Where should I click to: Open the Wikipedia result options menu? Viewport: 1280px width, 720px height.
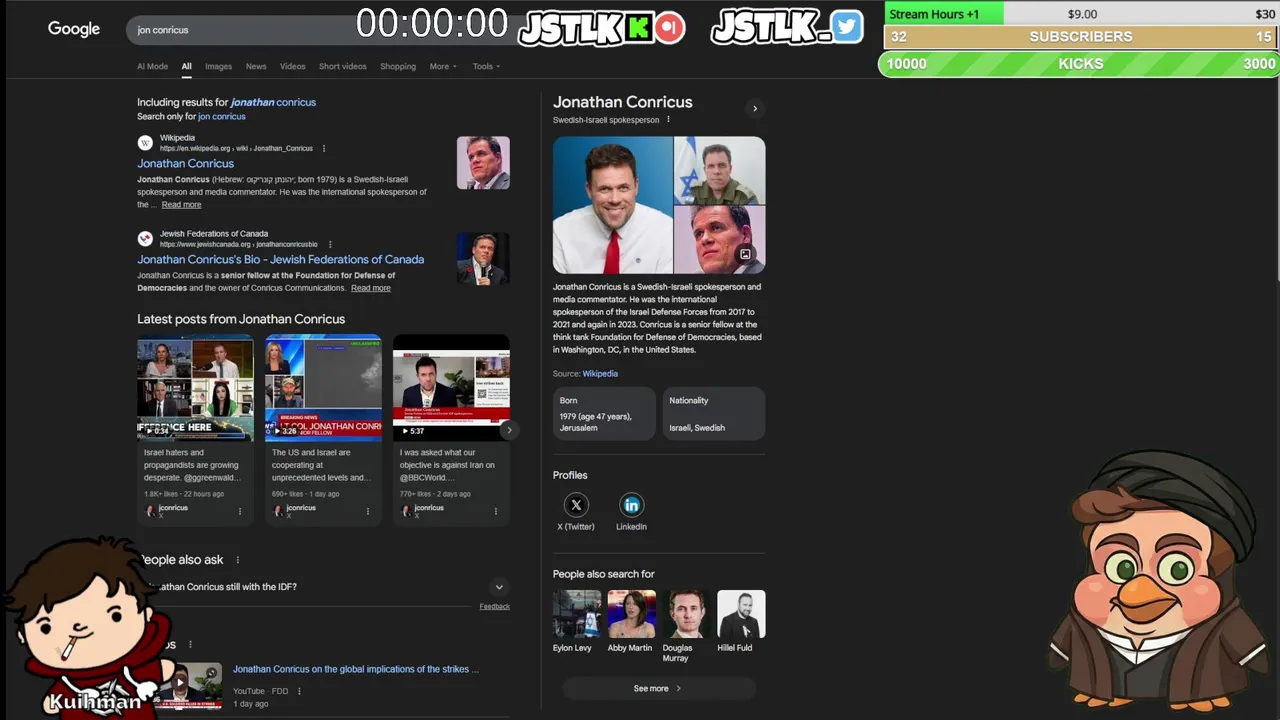click(324, 148)
